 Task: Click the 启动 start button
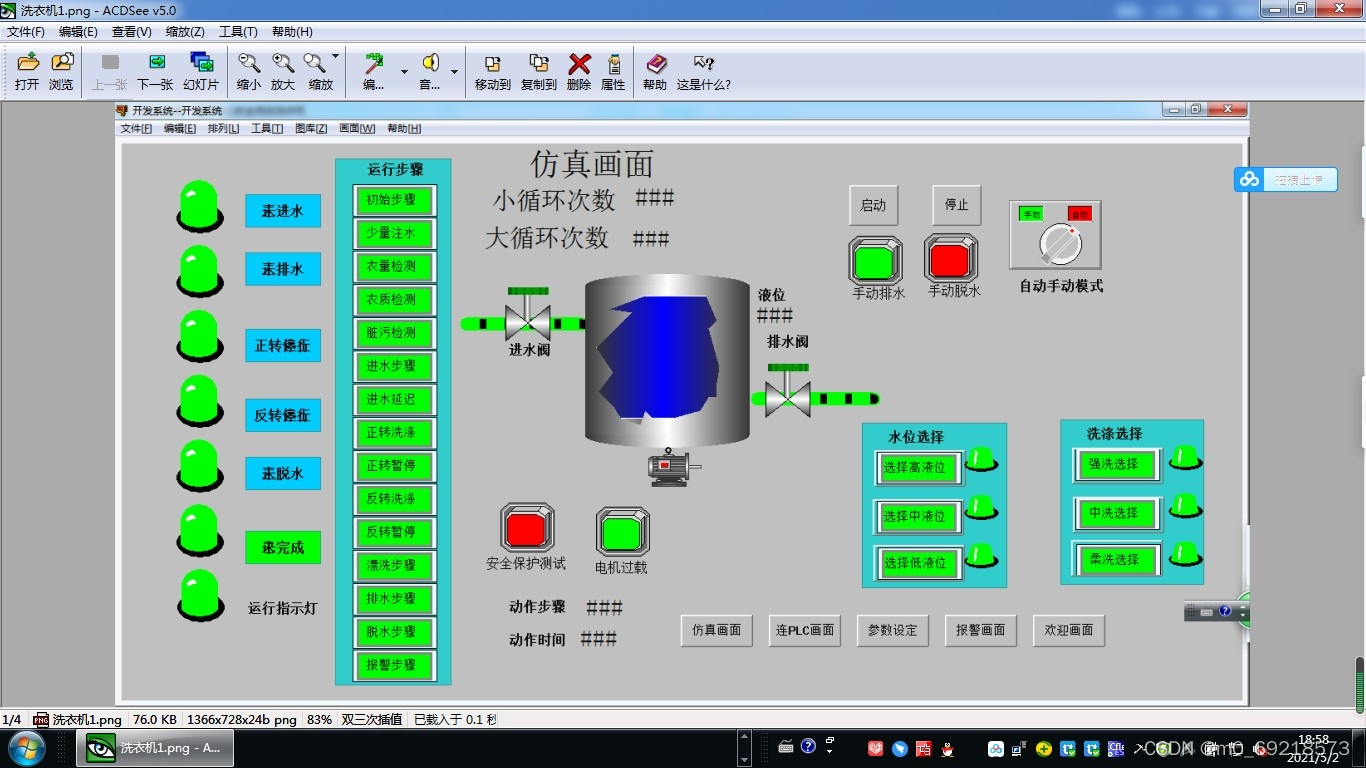point(873,205)
